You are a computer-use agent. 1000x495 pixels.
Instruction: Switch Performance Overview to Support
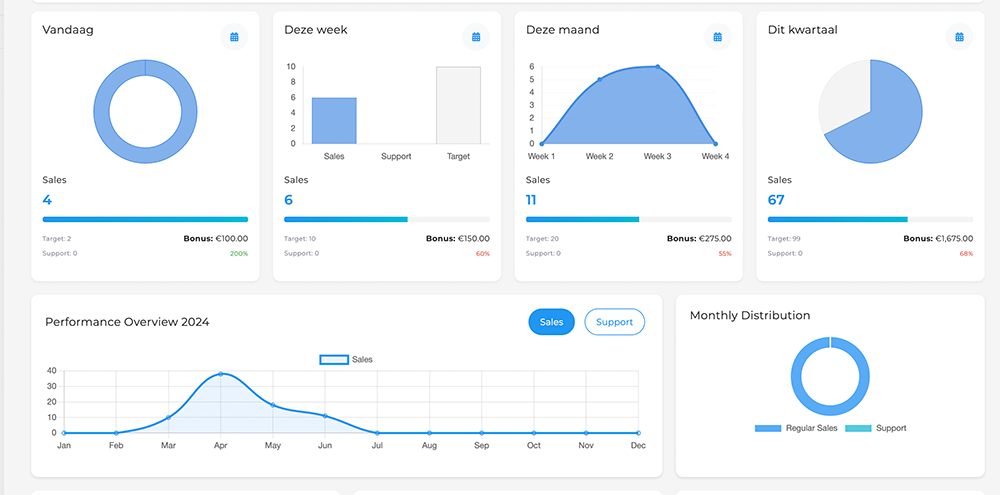click(614, 322)
